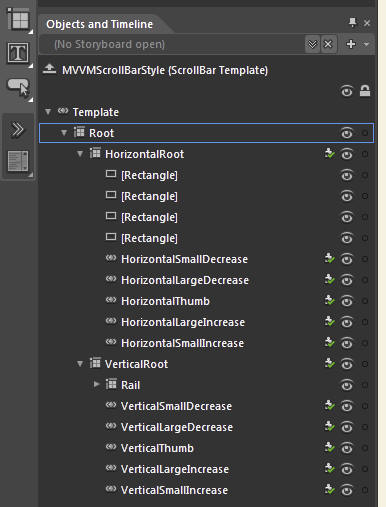This screenshot has width=386, height=507.
Task: Select the Template tree item
Action: coord(96,112)
